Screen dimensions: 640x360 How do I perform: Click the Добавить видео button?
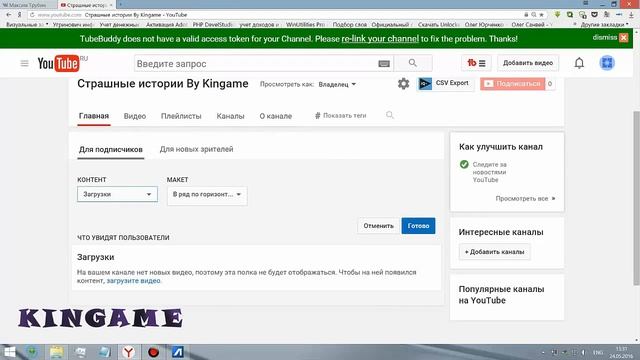click(528, 63)
